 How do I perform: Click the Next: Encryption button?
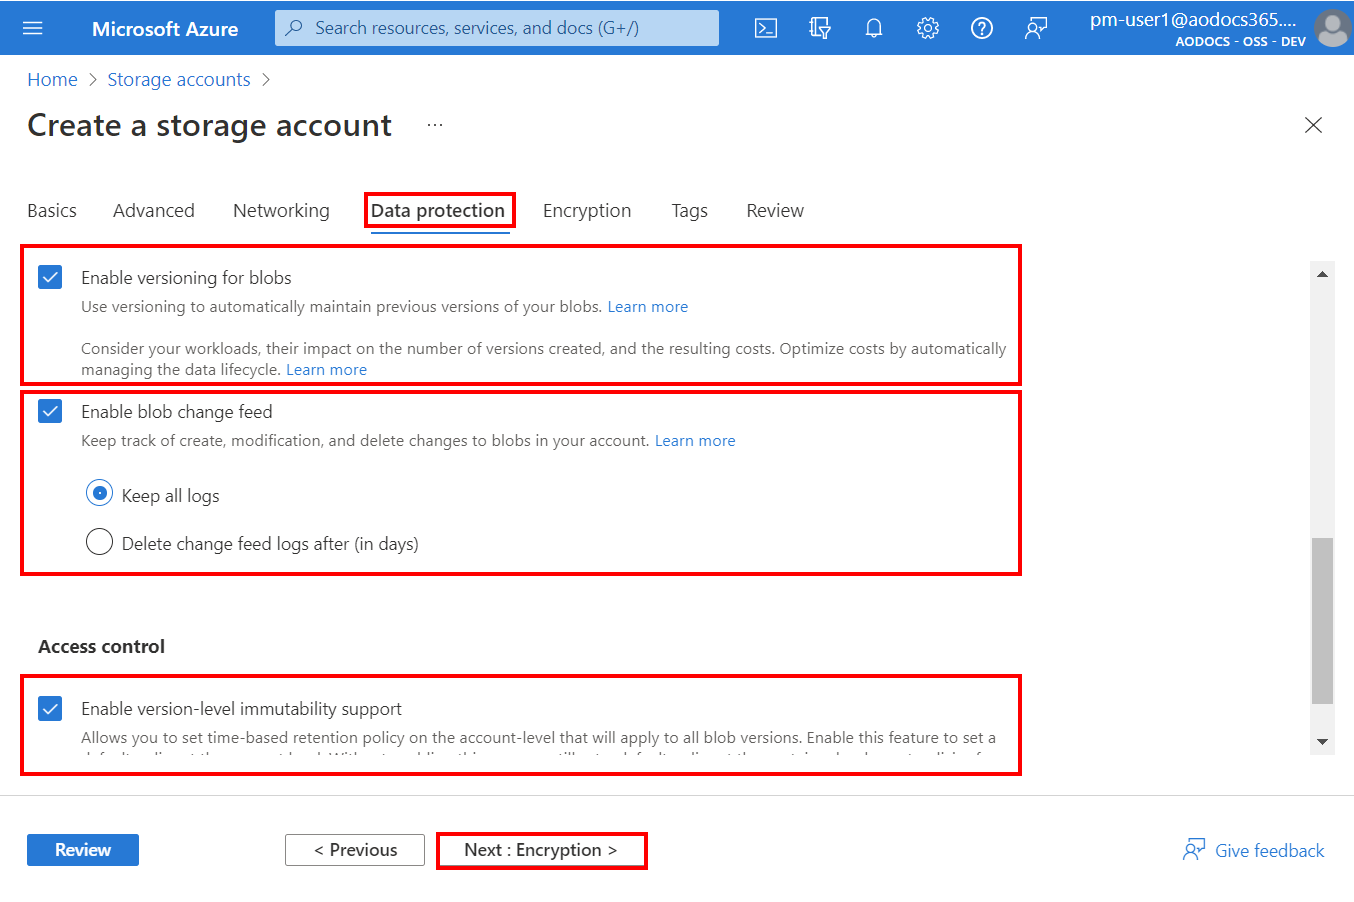[x=541, y=850]
